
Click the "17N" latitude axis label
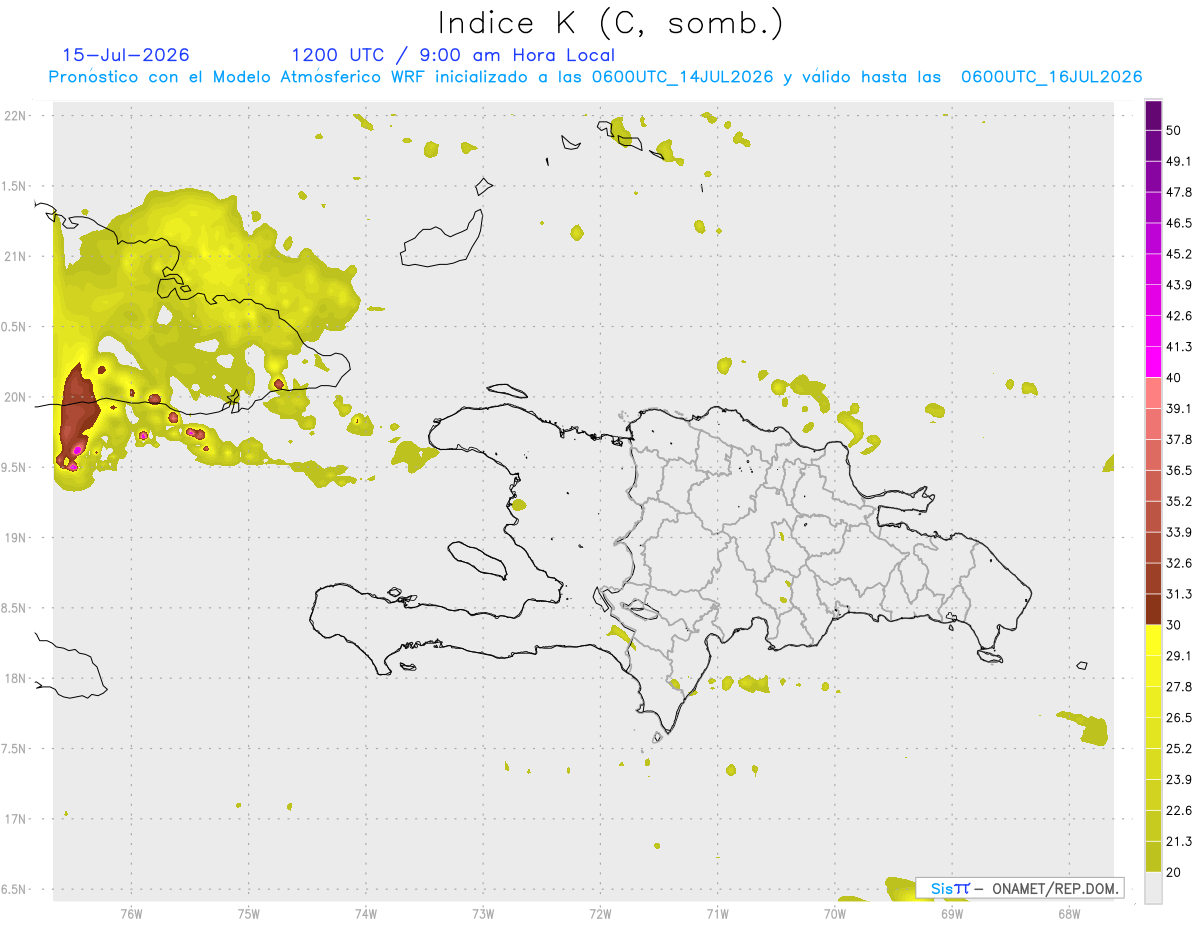17,819
